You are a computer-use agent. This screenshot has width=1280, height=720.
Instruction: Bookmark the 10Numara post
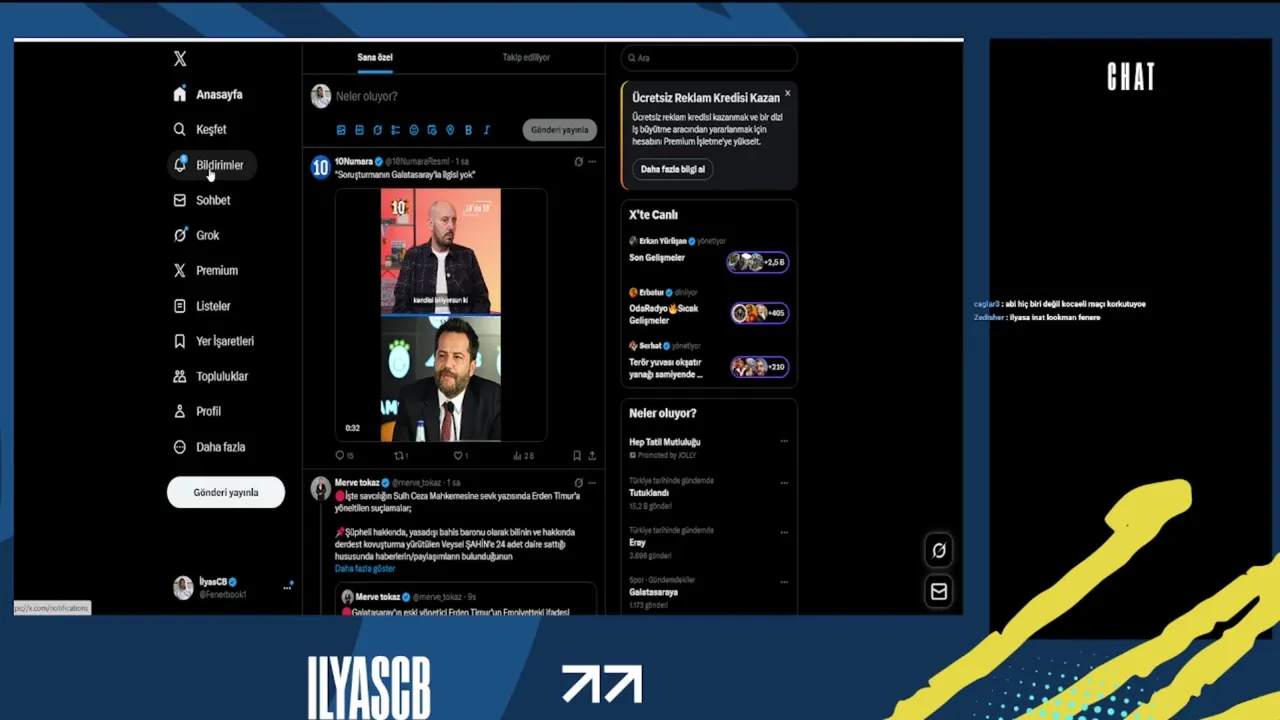577,455
